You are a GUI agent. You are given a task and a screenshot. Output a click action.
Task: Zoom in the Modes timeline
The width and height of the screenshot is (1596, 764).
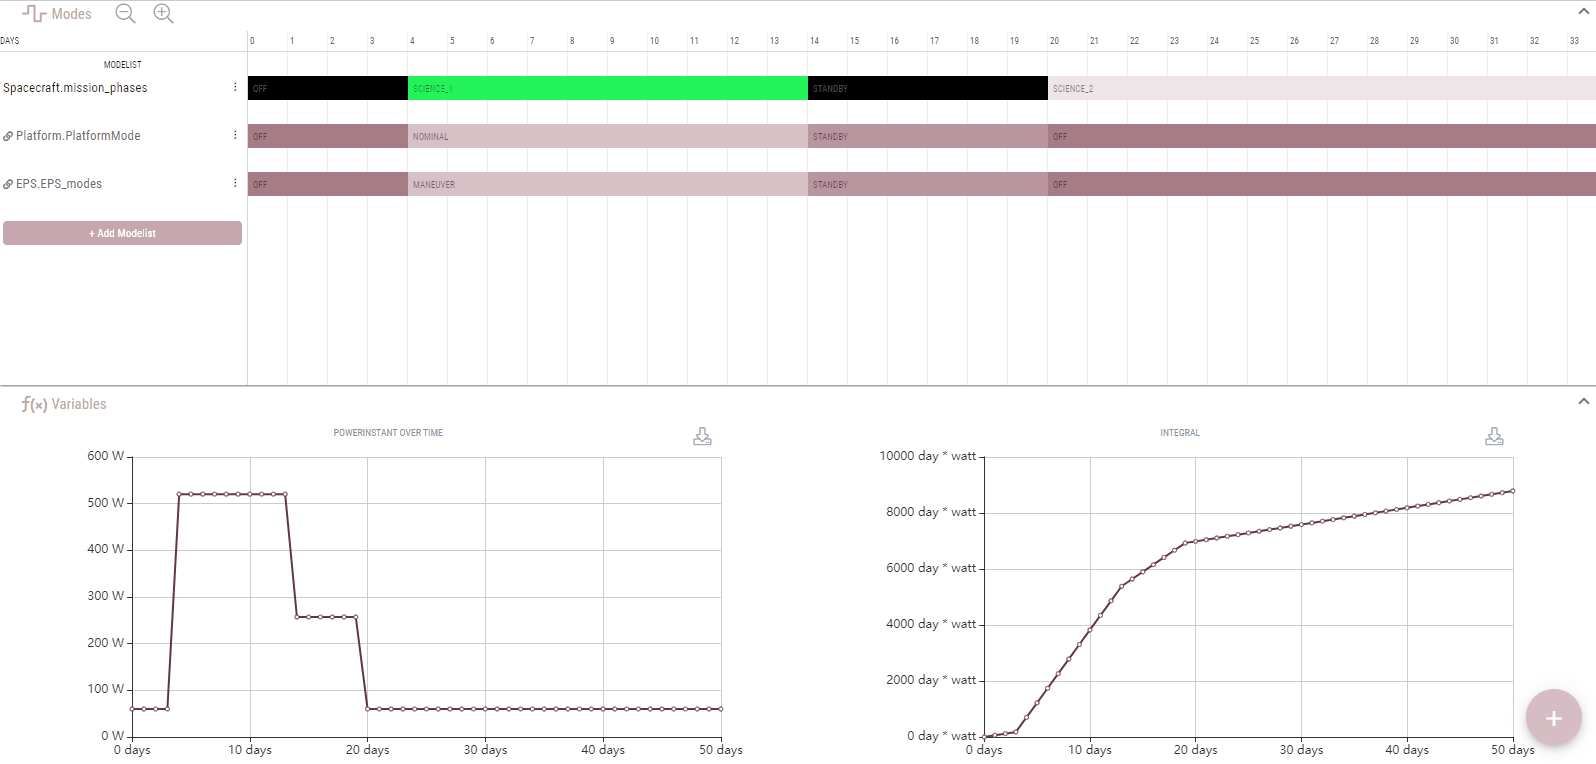click(163, 13)
